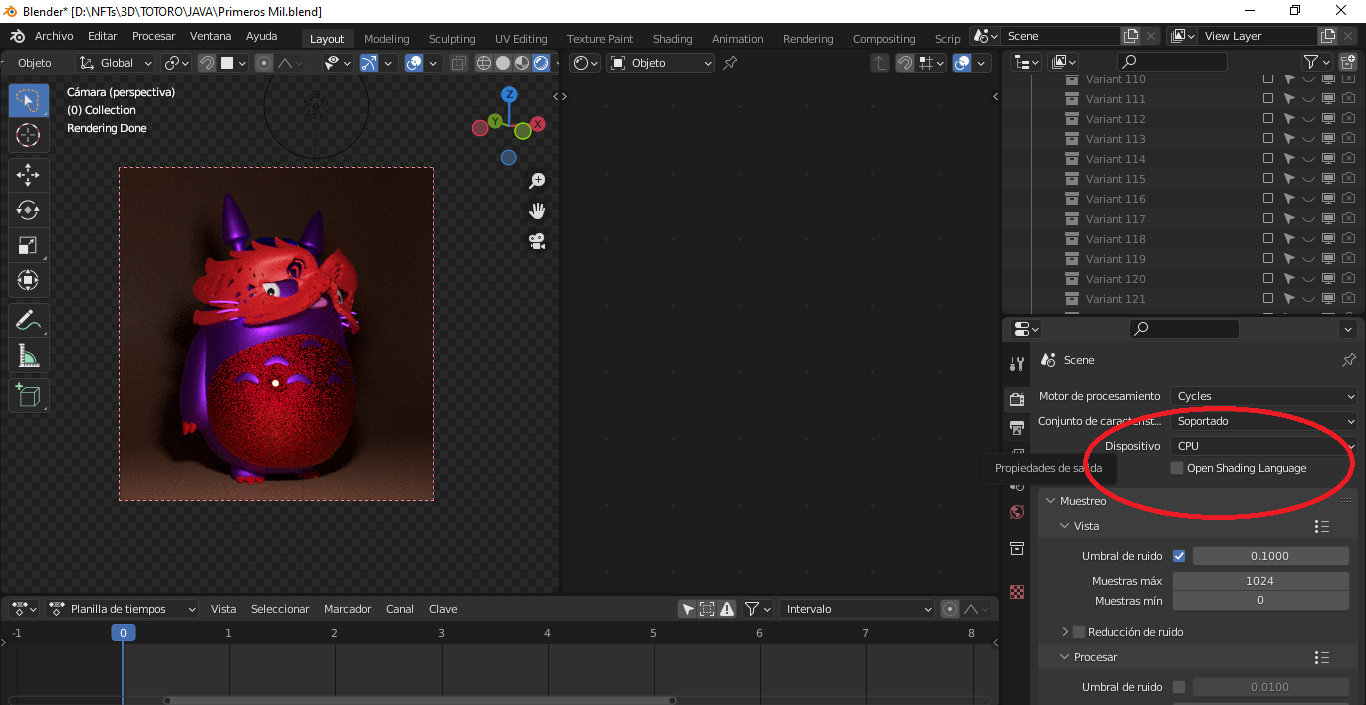Screen dimensions: 1366x705
Task: Switch to rendered viewport shading
Action: [x=541, y=63]
